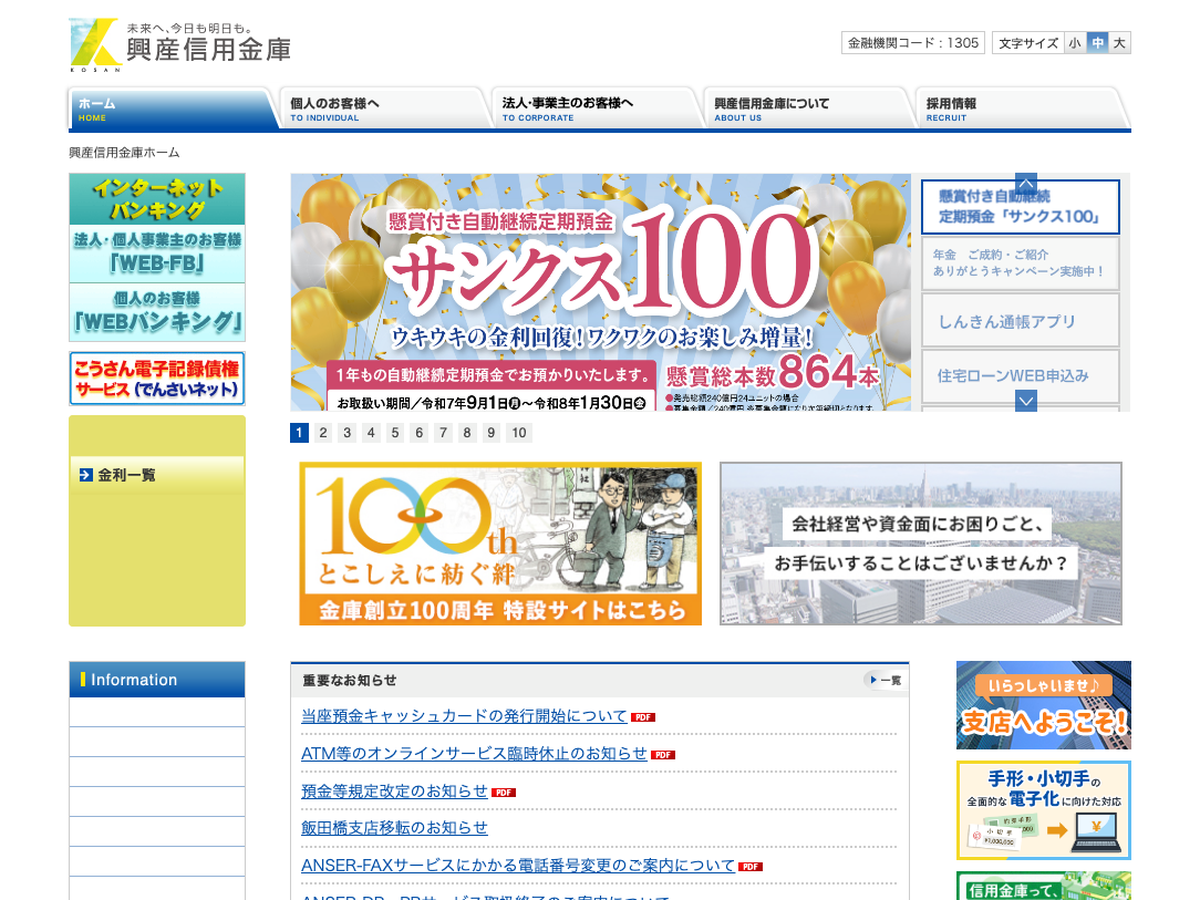Image resolution: width=1200 pixels, height=900 pixels.
Task: Set font size to 大
Action: 1119,43
